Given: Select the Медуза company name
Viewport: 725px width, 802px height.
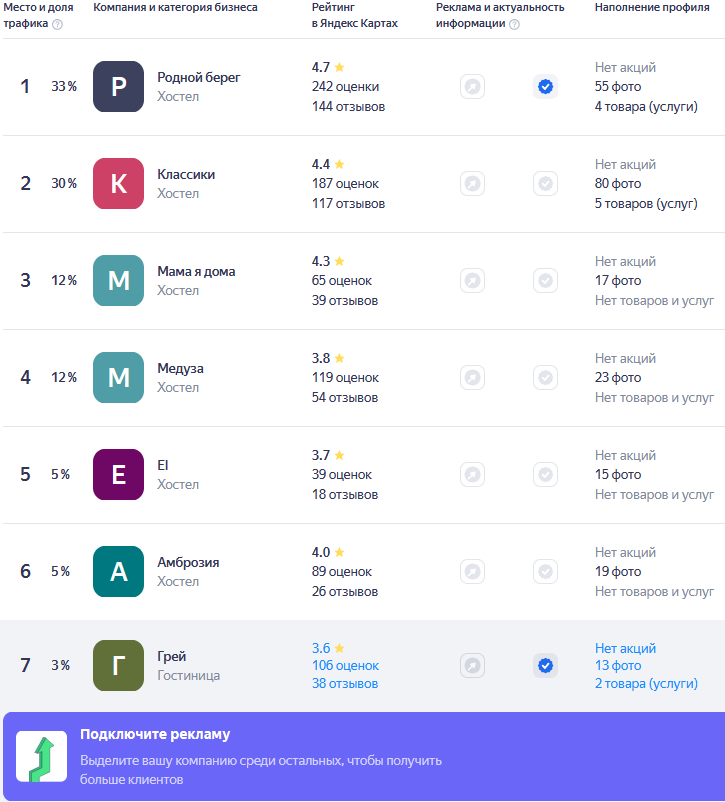Looking at the screenshot, I should pos(180,368).
